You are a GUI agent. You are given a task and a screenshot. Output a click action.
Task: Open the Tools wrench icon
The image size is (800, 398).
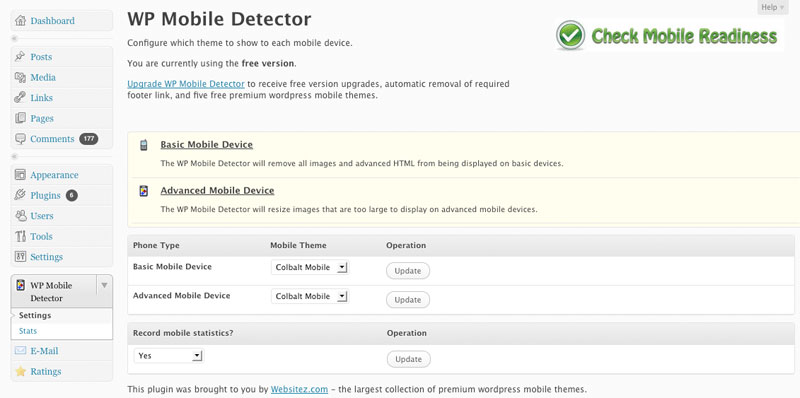click(20, 236)
